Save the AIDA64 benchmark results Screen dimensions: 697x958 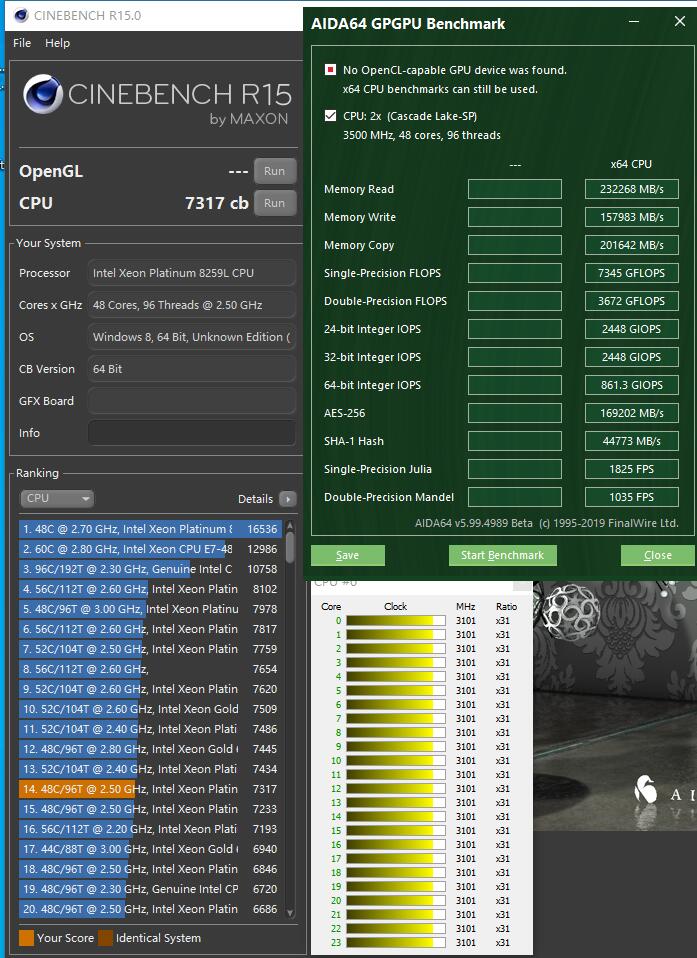point(348,555)
